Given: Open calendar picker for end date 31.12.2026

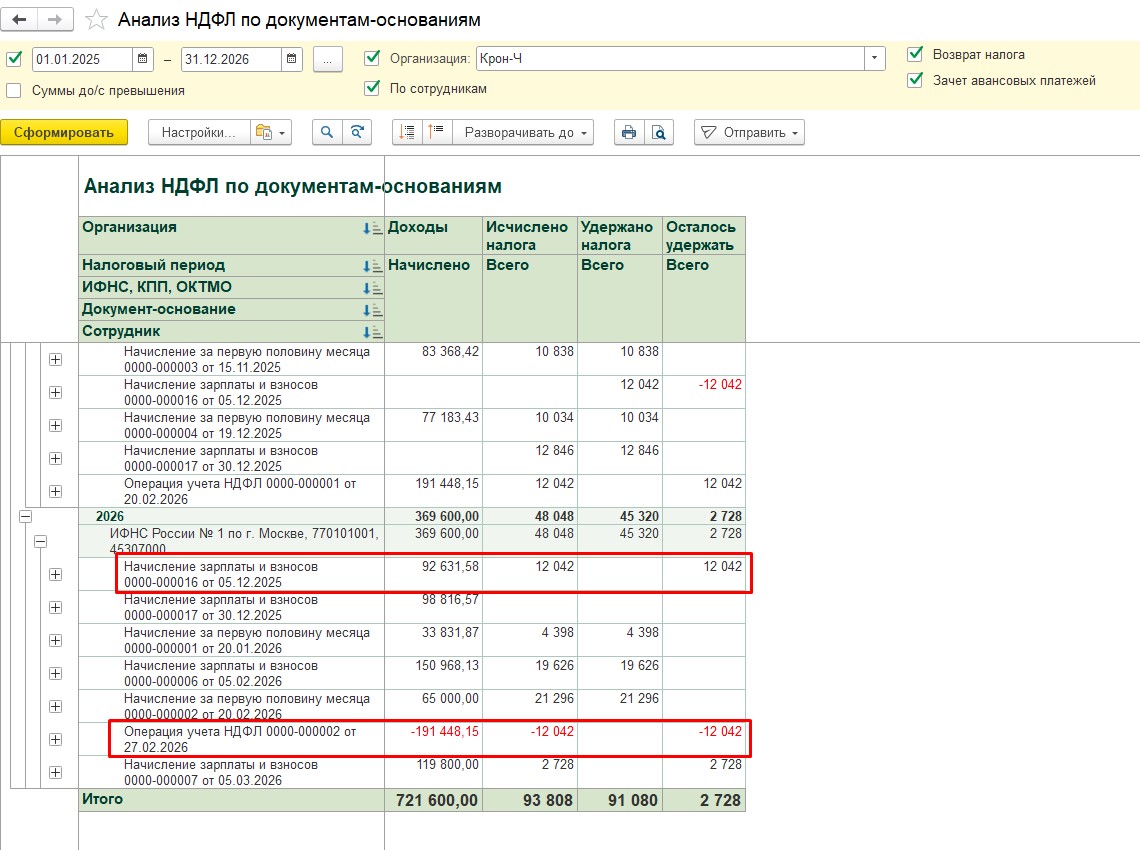Looking at the screenshot, I should [293, 59].
